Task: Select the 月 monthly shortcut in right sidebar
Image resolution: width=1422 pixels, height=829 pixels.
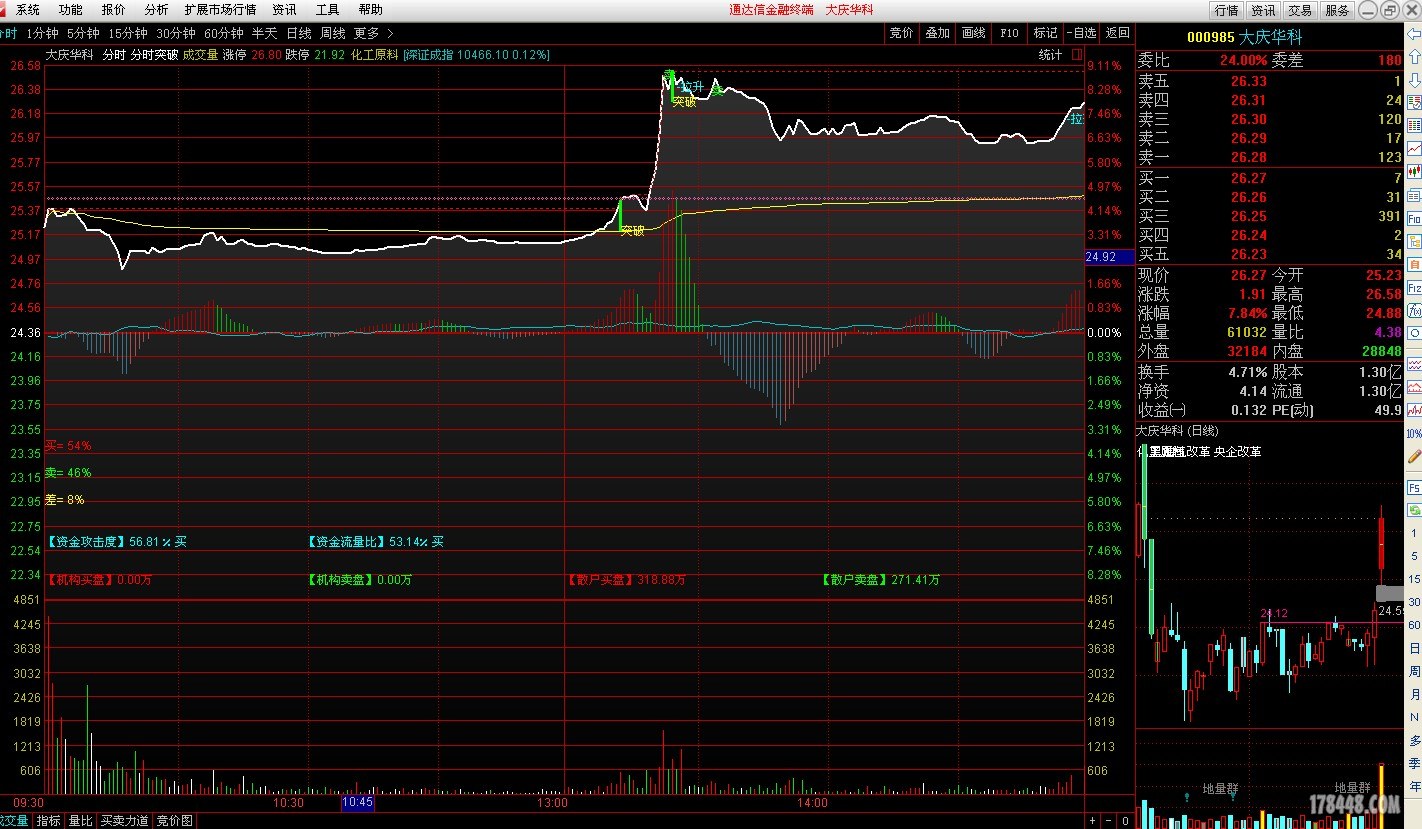Action: tap(1414, 694)
